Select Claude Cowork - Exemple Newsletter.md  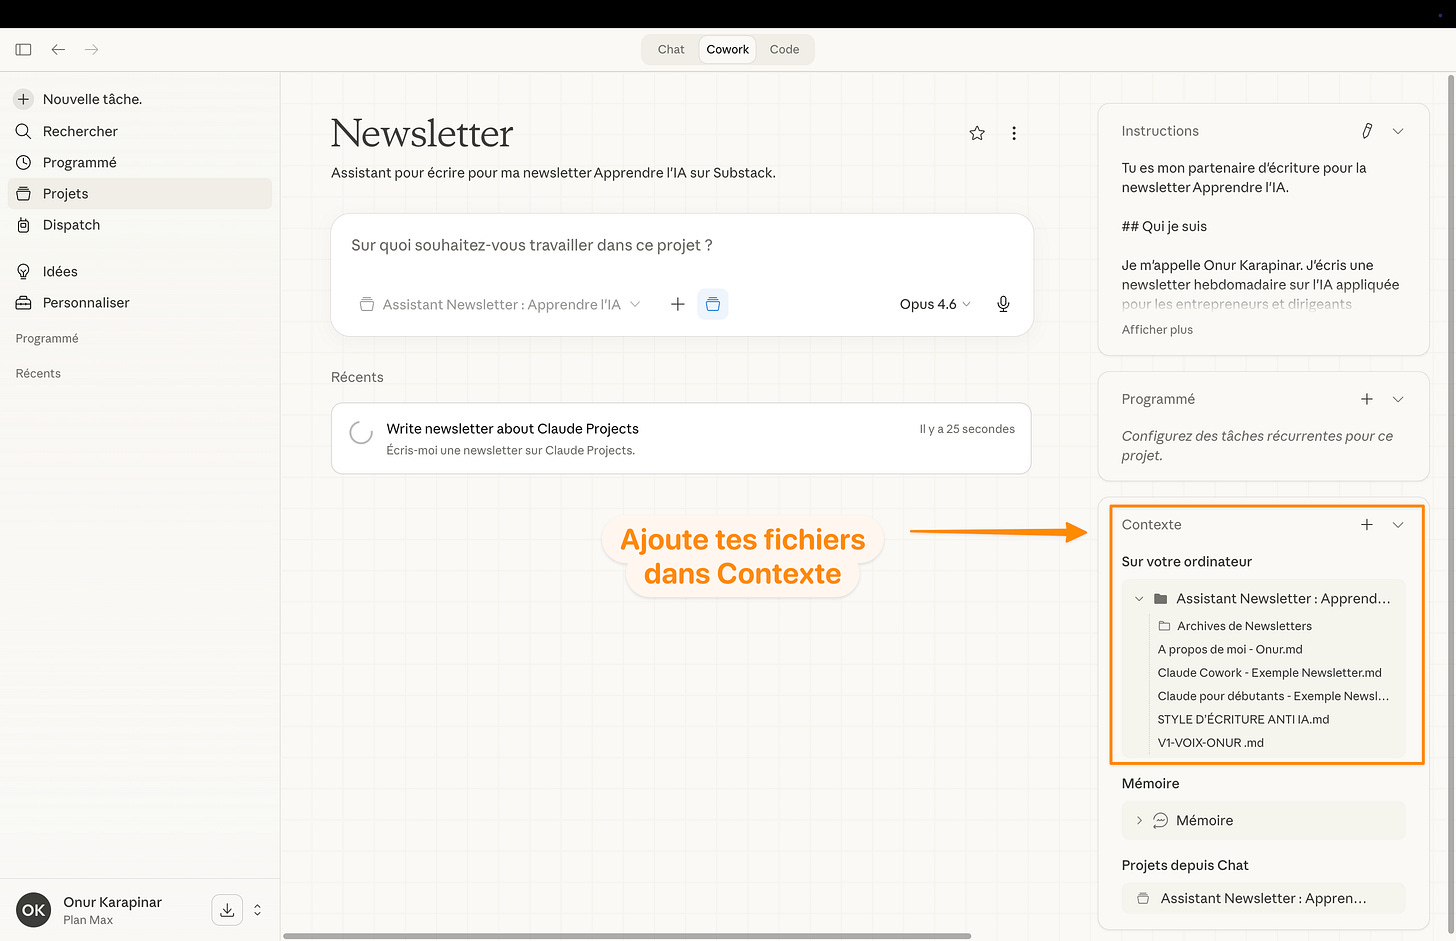click(x=1270, y=673)
